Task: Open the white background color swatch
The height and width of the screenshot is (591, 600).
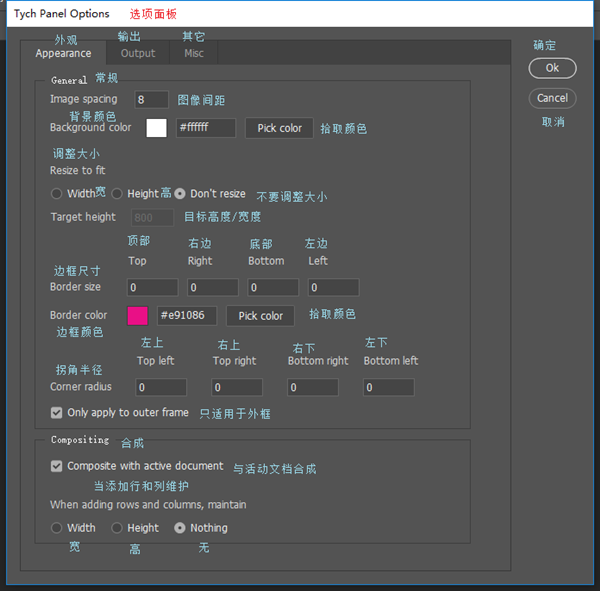Action: click(156, 128)
